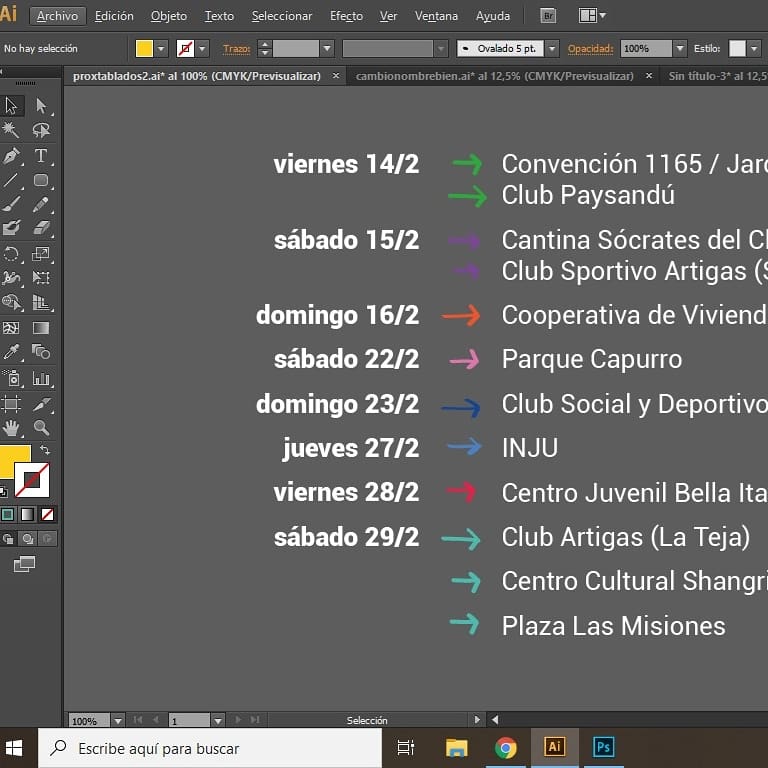
Task: Select the Type tool
Action: [x=41, y=156]
